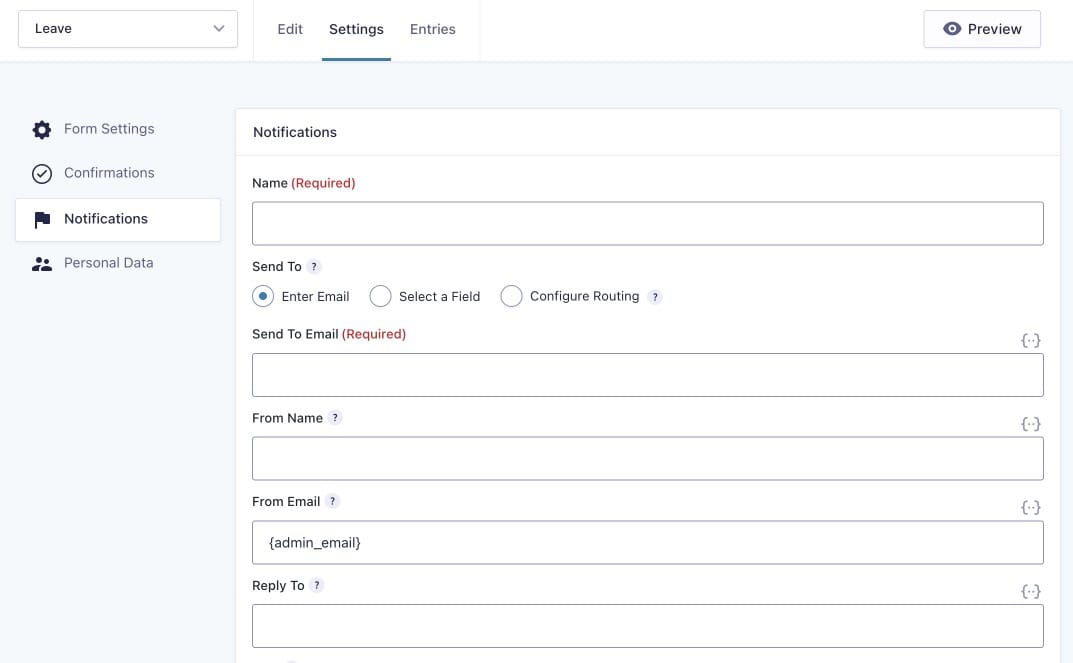Image resolution: width=1073 pixels, height=663 pixels.
Task: Click the Notifications flag icon
Action: click(x=42, y=220)
